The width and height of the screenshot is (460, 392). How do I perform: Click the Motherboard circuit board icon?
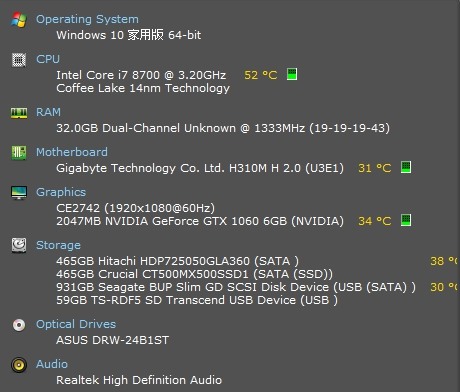pyautogui.click(x=19, y=153)
